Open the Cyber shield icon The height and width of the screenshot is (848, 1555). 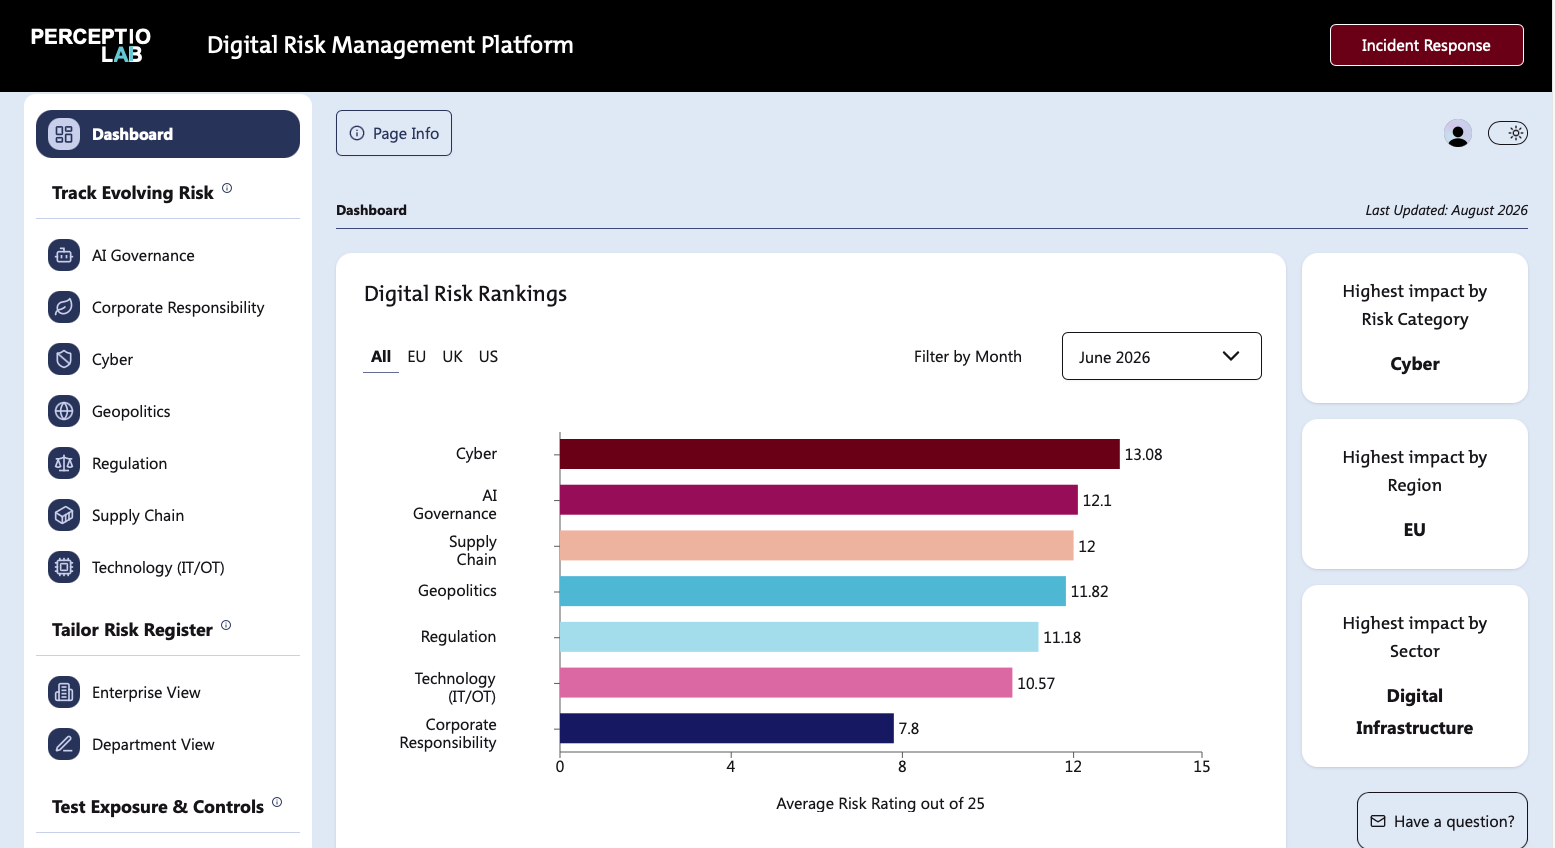pyautogui.click(x=64, y=359)
